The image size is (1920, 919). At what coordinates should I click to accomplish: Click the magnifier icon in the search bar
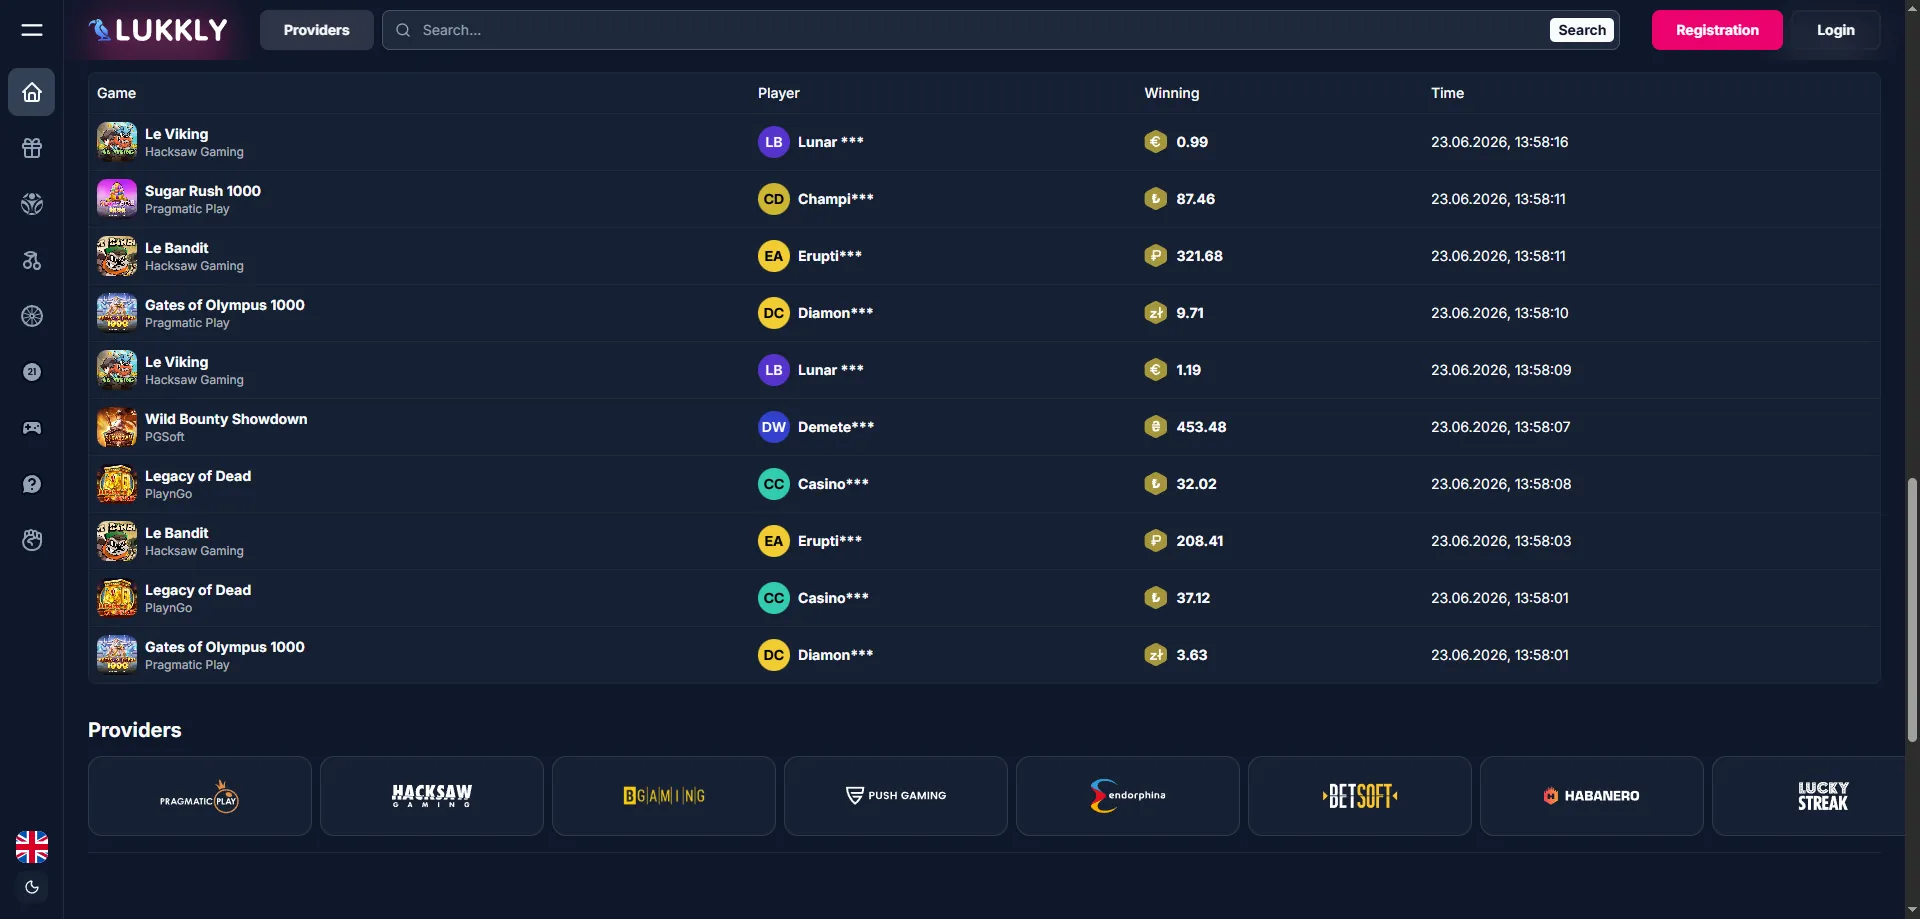point(403,30)
